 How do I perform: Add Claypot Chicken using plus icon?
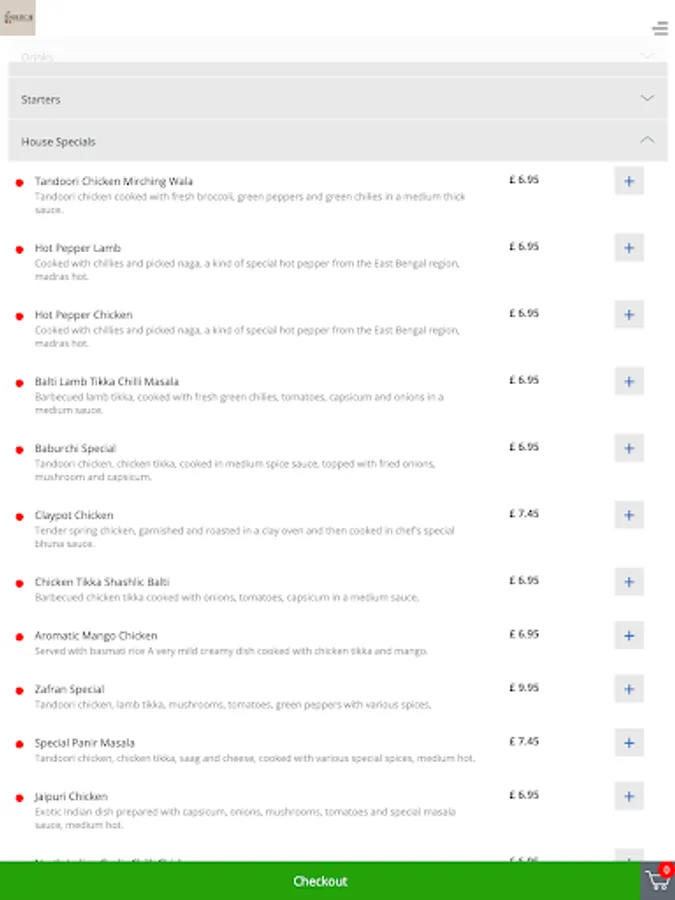coord(629,515)
